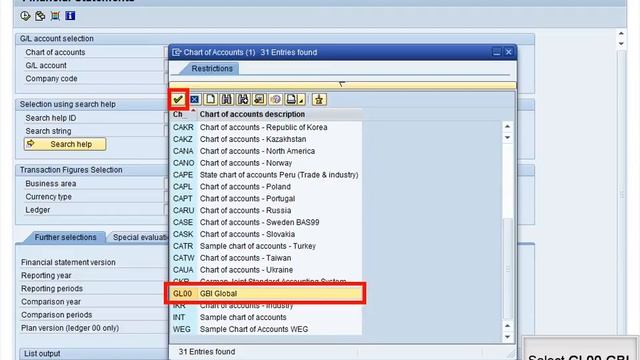The height and width of the screenshot is (360, 640).
Task: Sort by Ch column header
Action: coord(183,114)
